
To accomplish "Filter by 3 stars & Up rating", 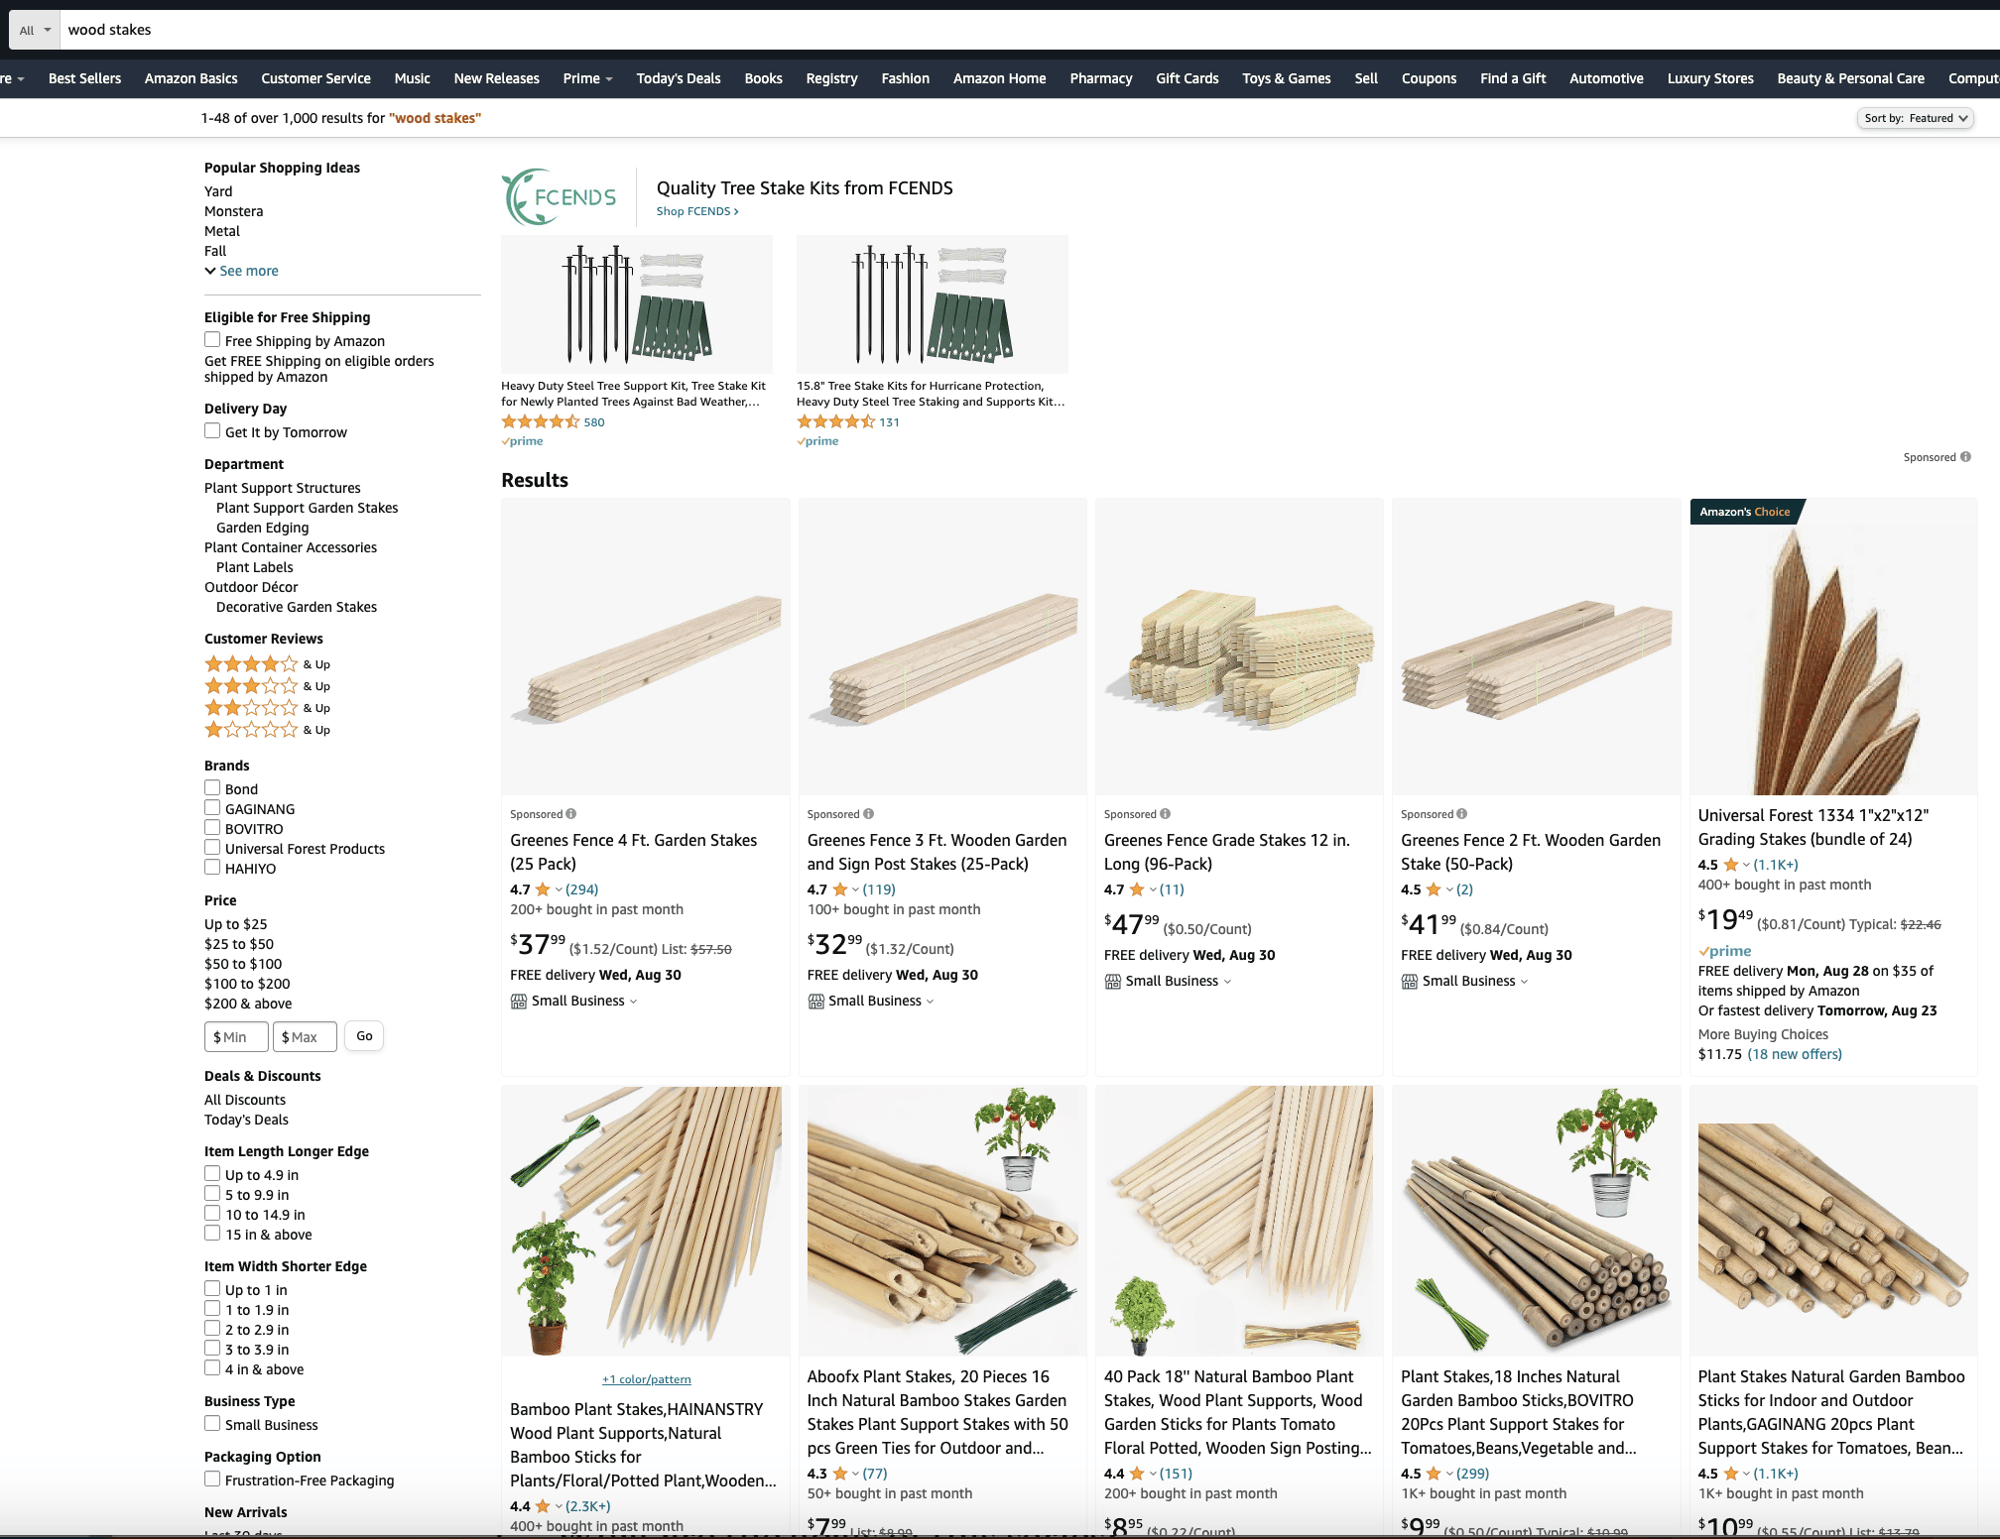I will click(267, 686).
